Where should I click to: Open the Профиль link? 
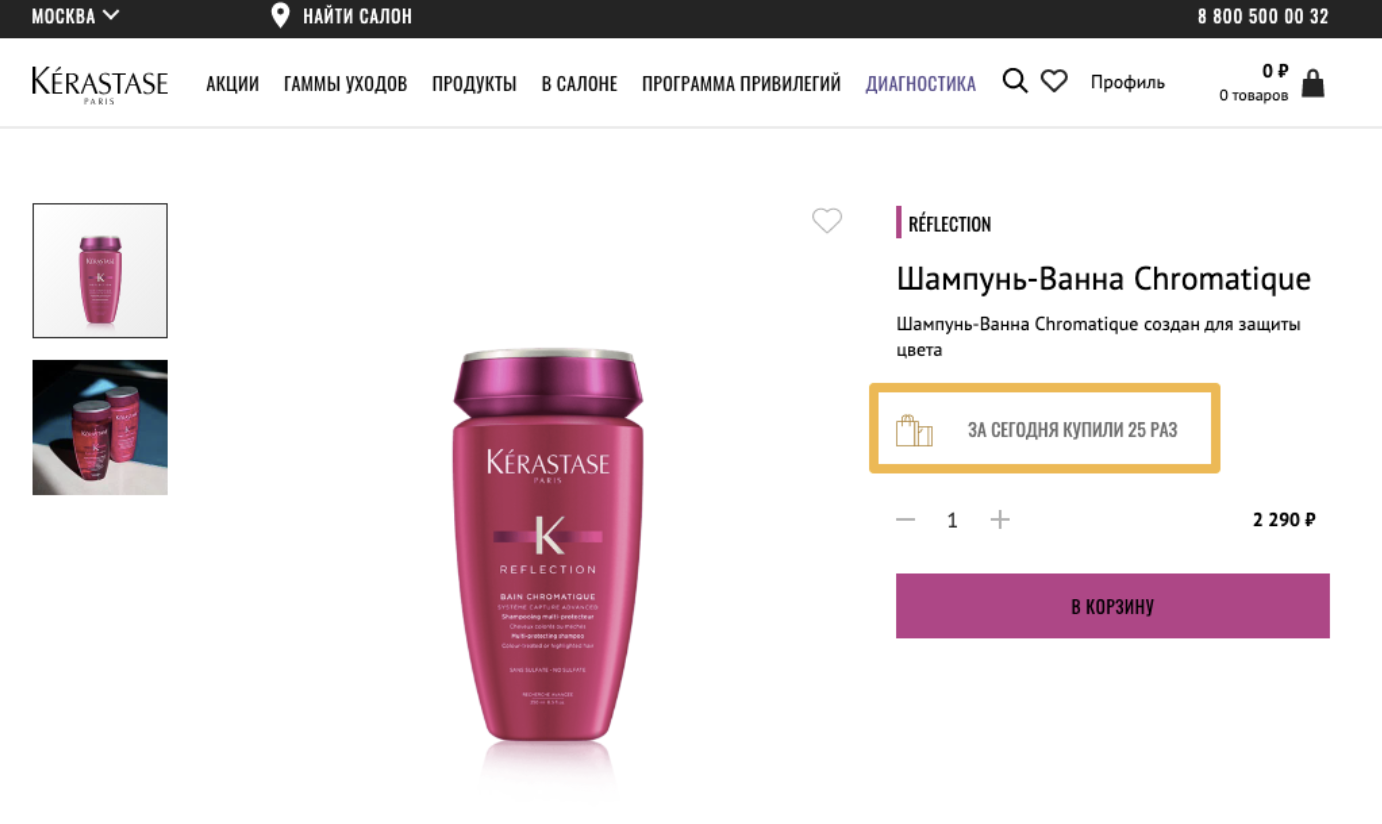[1127, 83]
